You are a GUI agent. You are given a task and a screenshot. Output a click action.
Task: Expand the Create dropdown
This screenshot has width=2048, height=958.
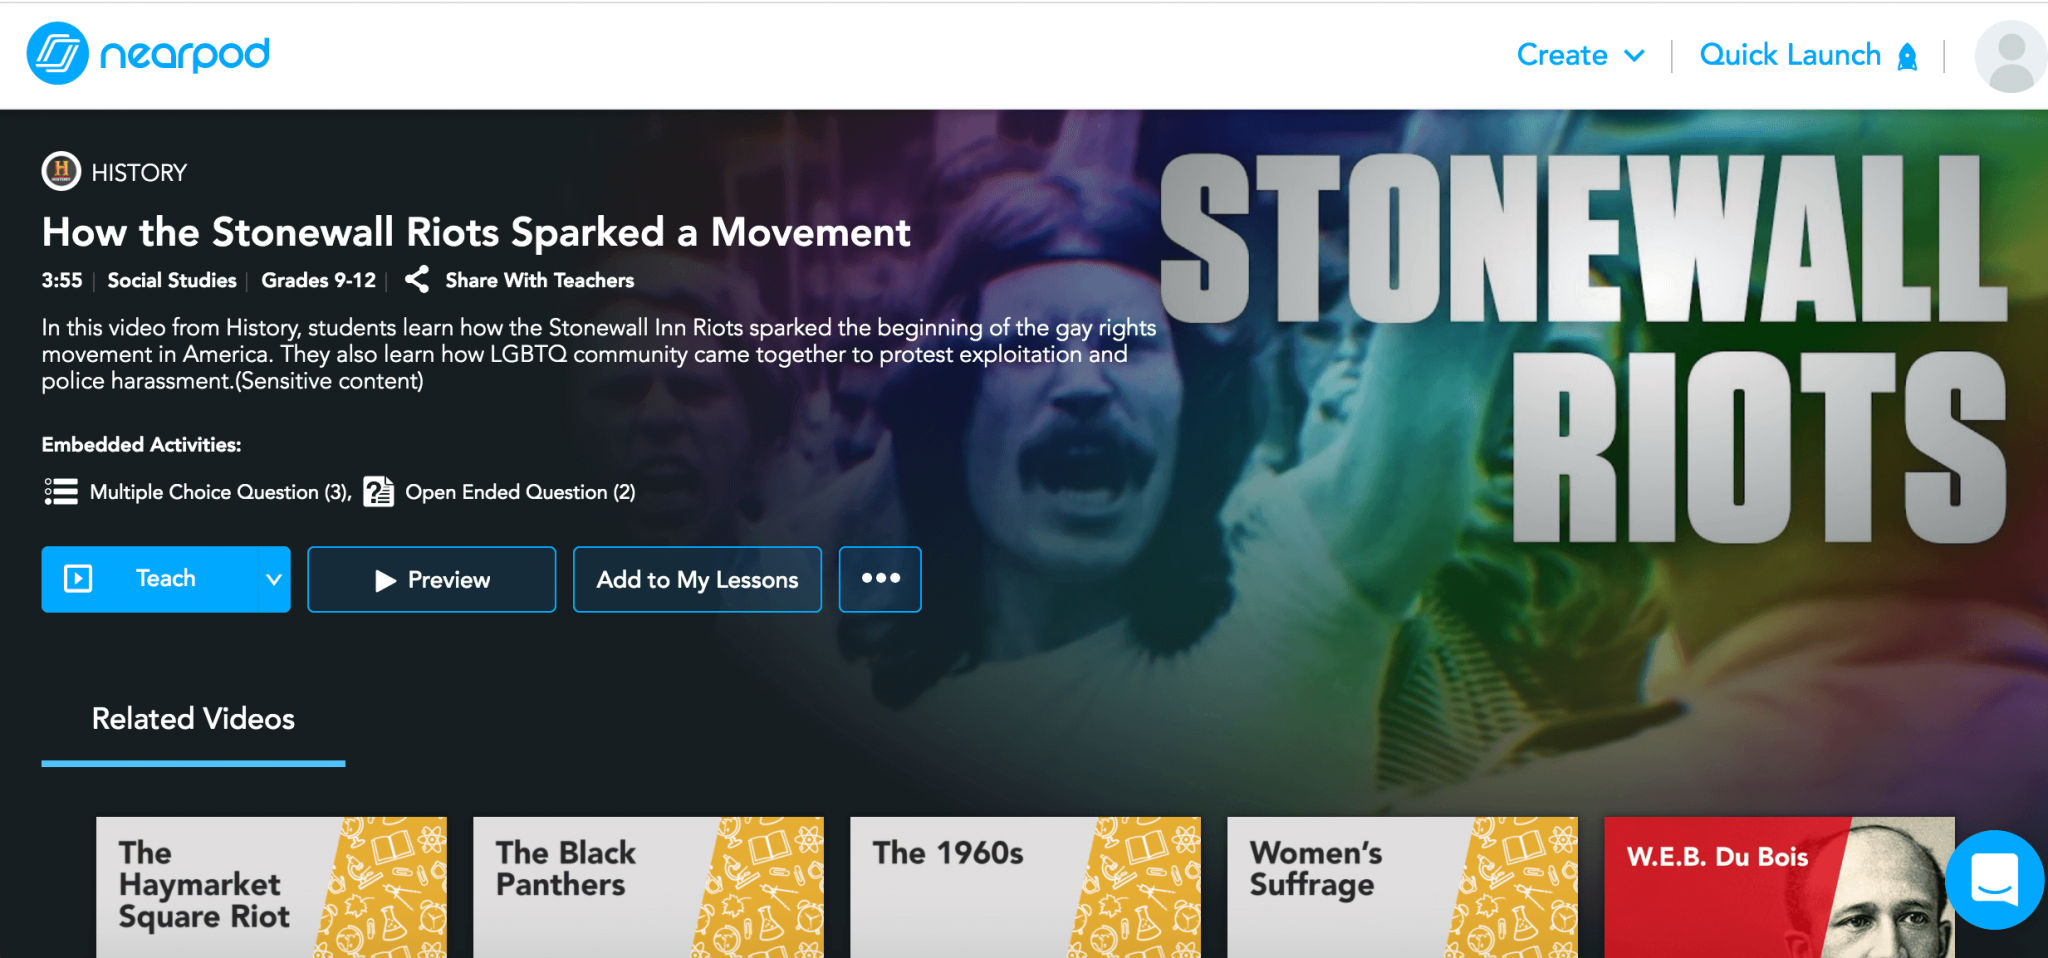1634,56
